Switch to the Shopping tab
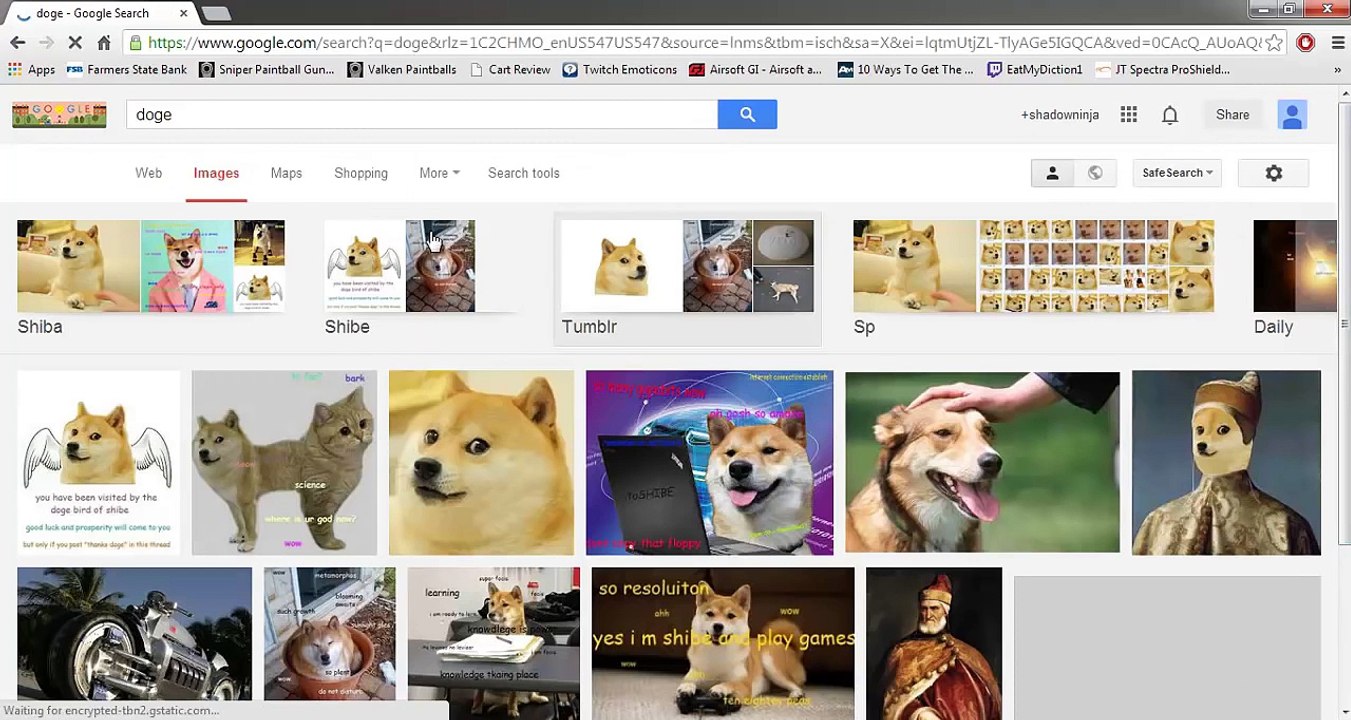This screenshot has height=720, width=1351. pyautogui.click(x=361, y=173)
